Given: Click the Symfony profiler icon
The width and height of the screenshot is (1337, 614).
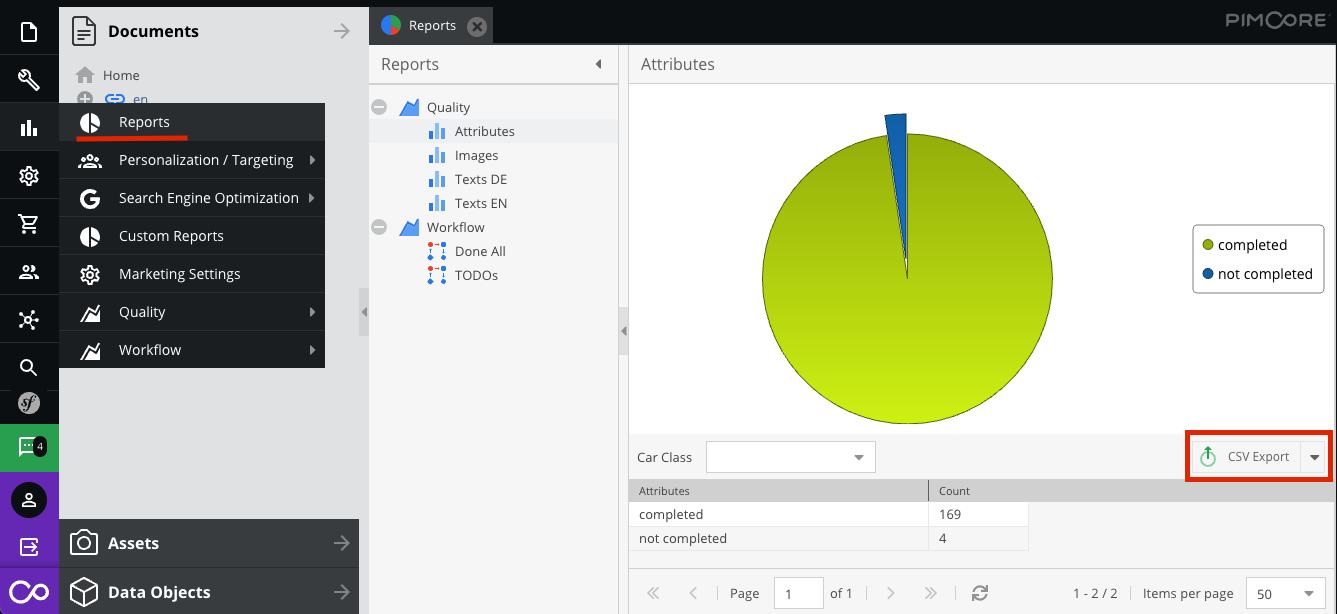Looking at the screenshot, I should (29, 404).
